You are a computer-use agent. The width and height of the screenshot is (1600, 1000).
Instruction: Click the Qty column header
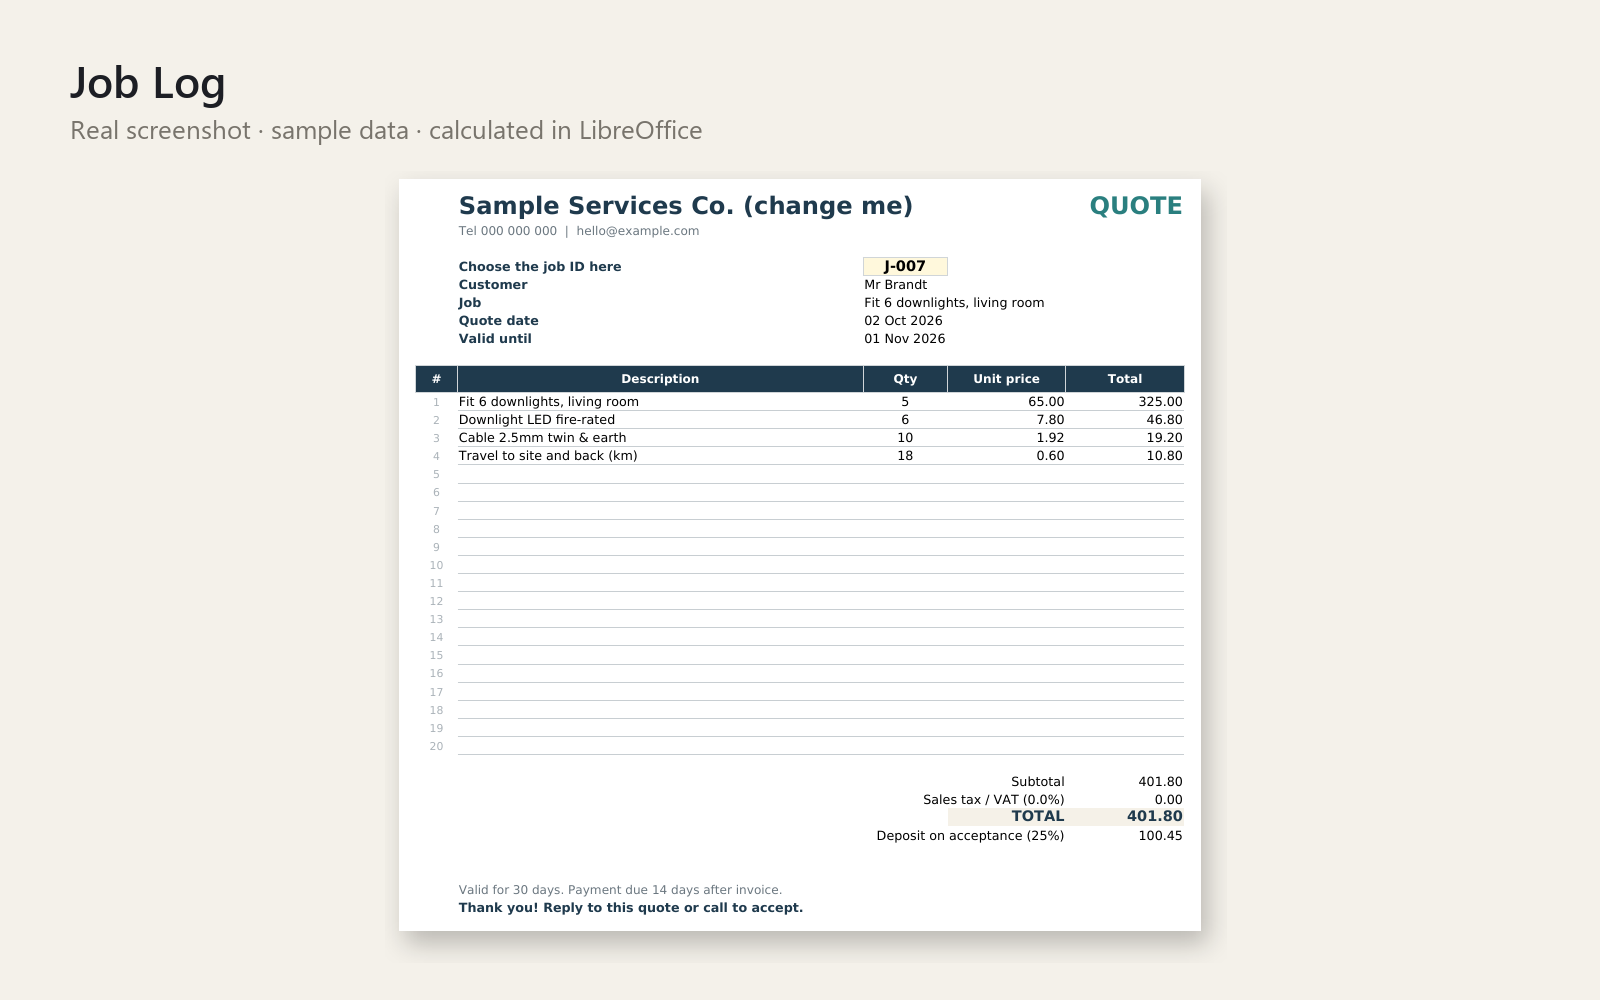tap(905, 379)
